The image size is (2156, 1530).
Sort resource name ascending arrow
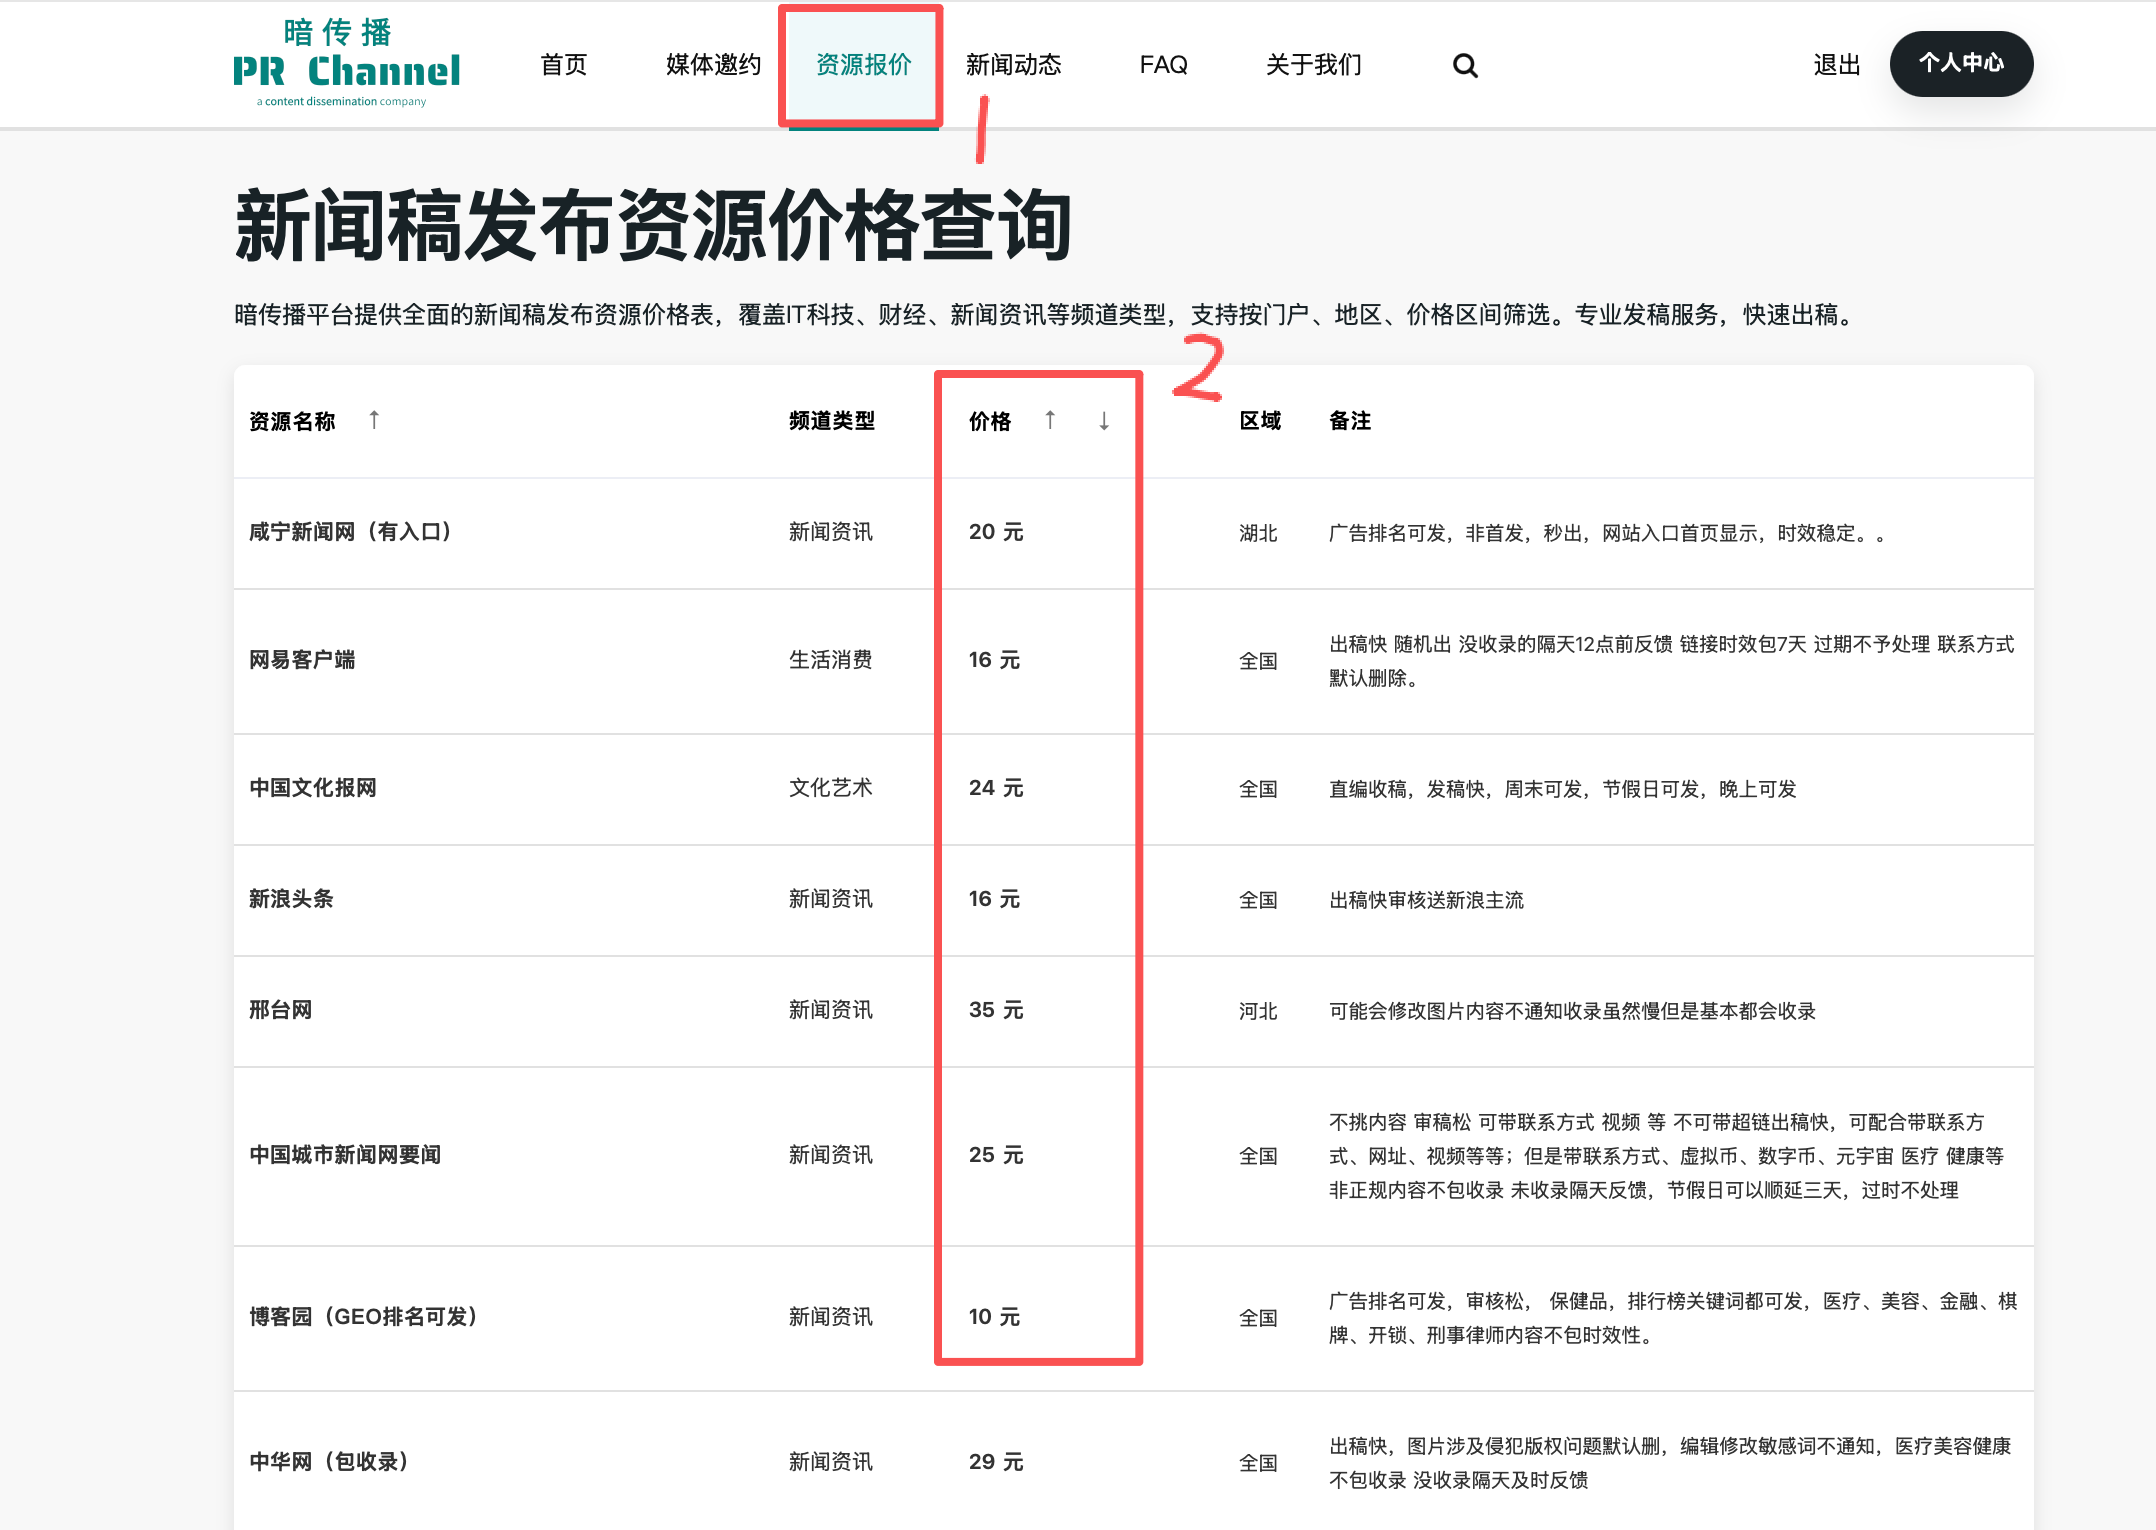coord(374,420)
